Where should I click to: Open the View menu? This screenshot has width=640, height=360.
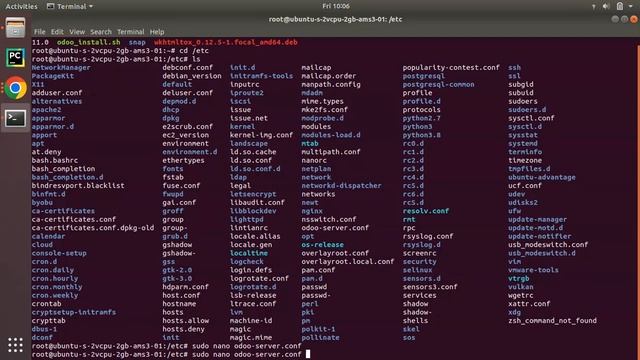pyautogui.click(x=77, y=32)
